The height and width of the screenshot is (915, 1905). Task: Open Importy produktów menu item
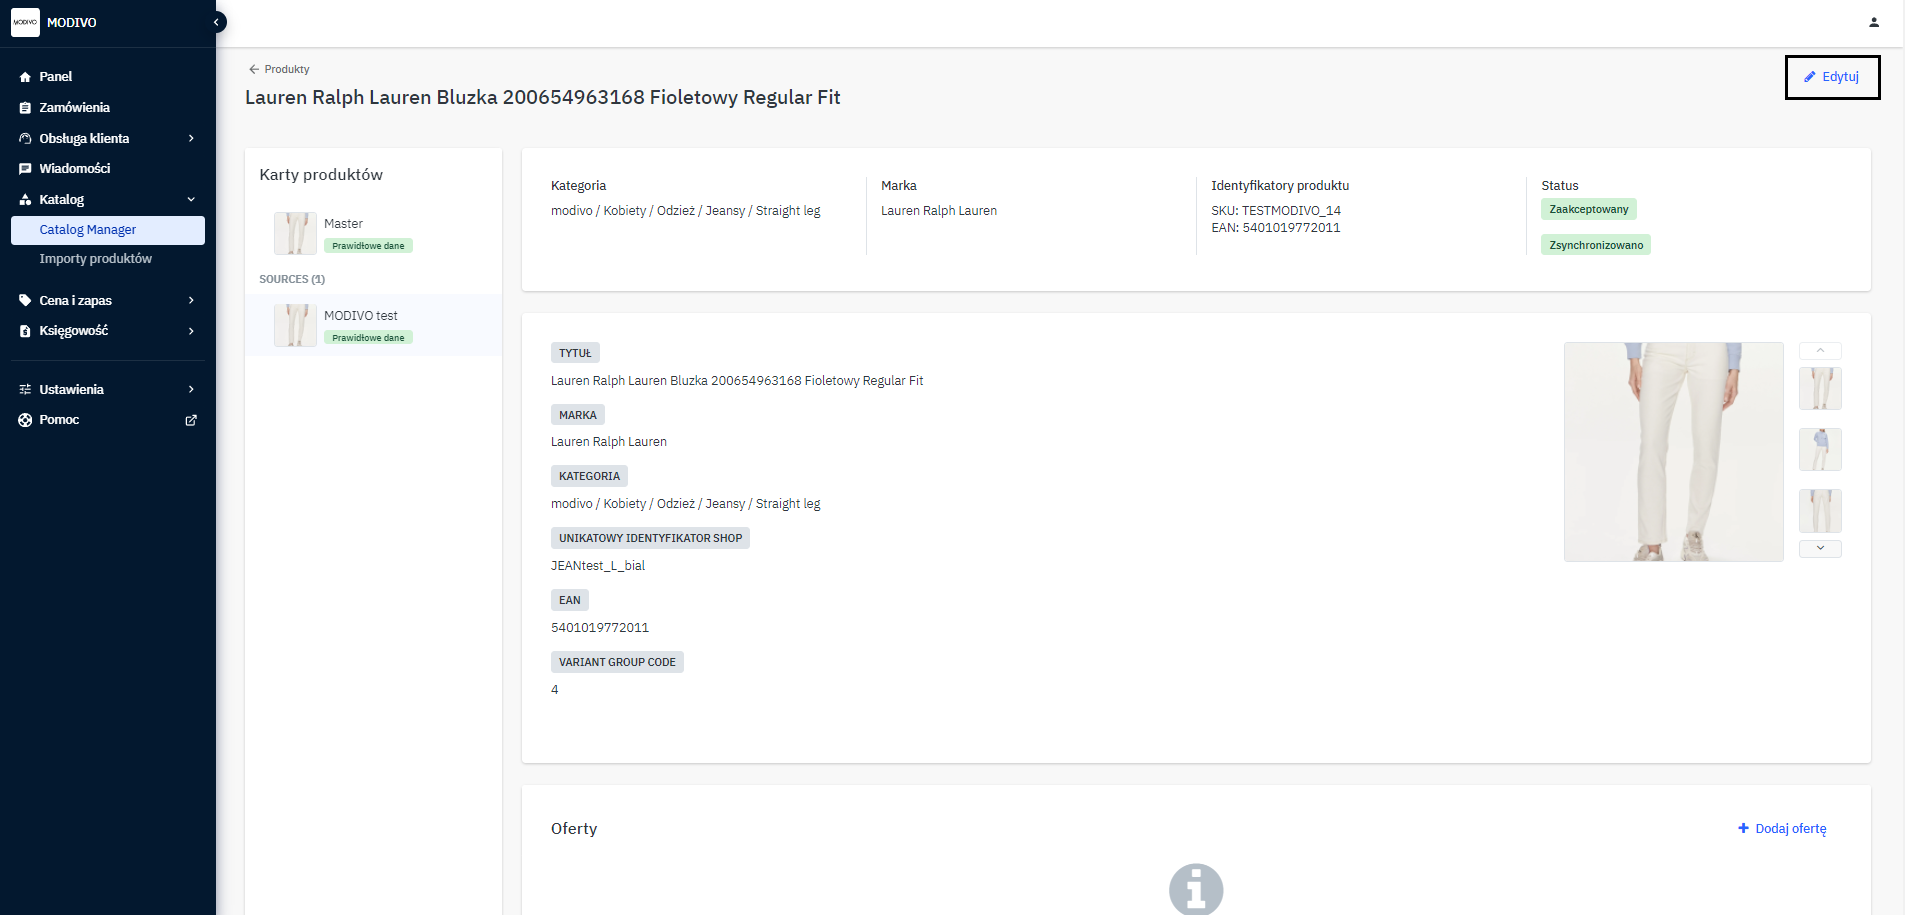pyautogui.click(x=96, y=259)
